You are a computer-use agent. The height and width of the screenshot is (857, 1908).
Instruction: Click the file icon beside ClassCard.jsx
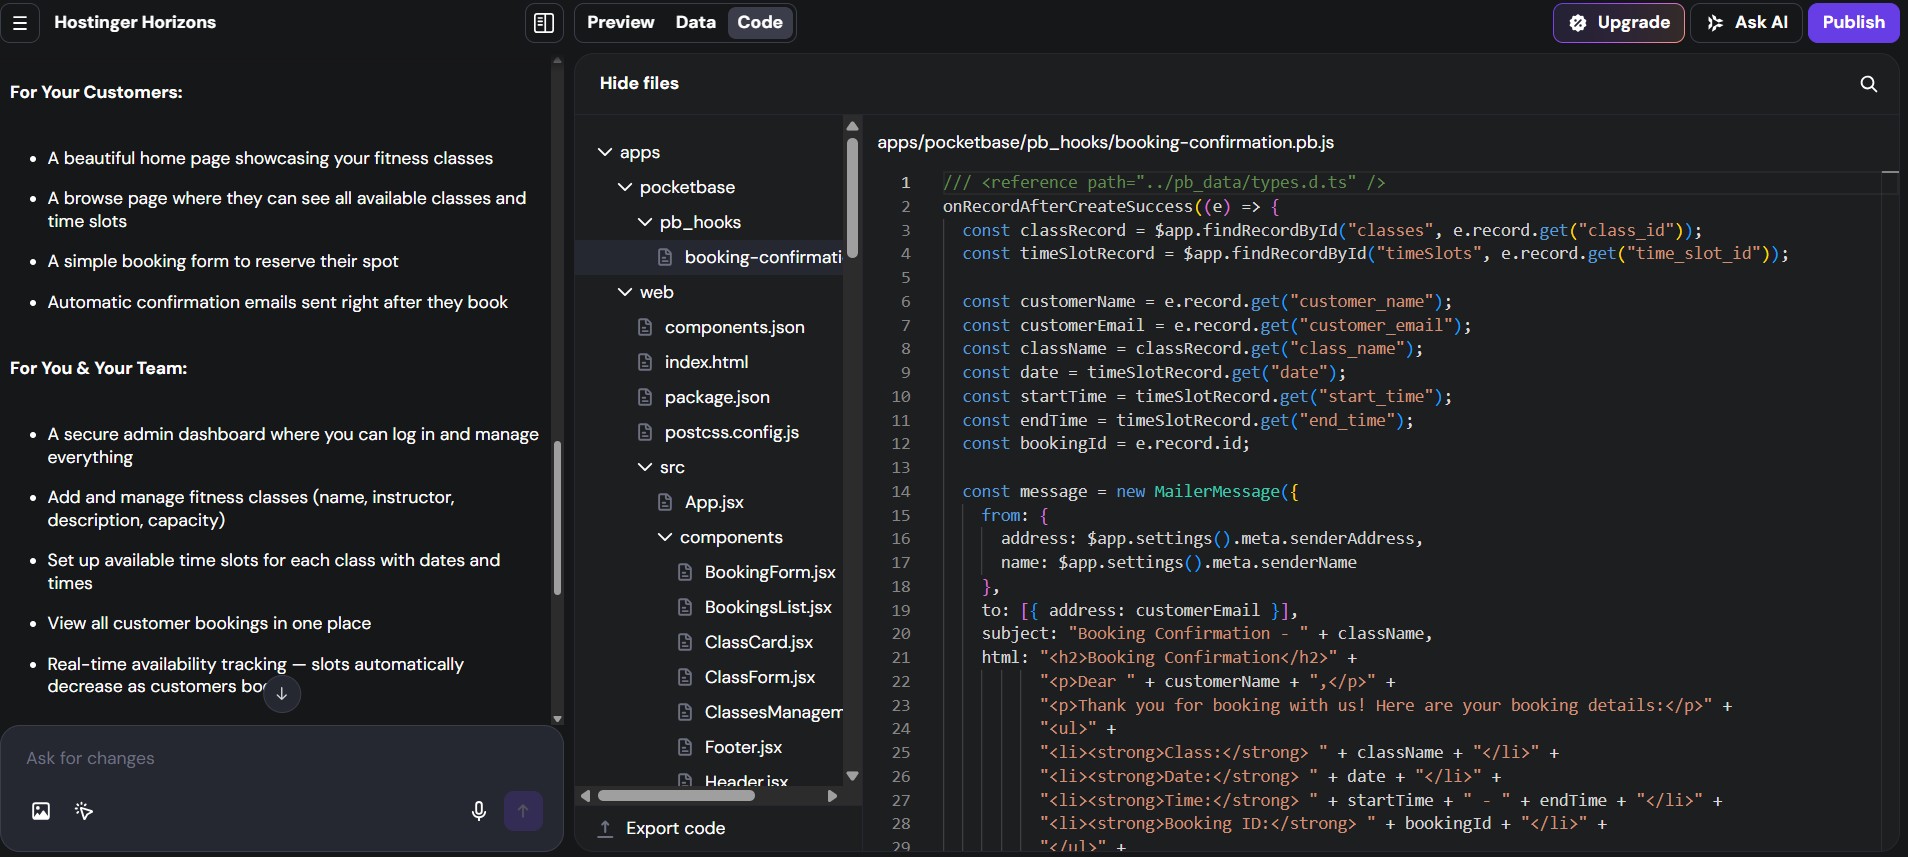point(685,642)
